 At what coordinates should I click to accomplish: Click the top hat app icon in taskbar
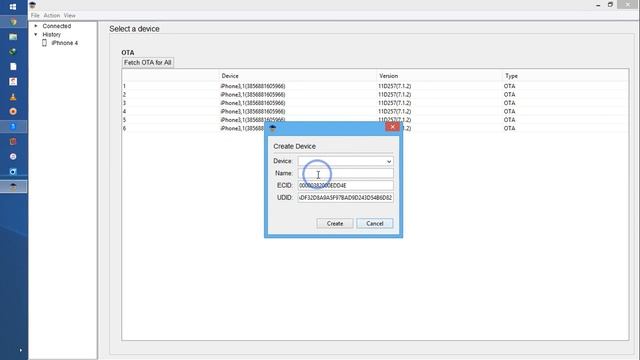point(13,187)
